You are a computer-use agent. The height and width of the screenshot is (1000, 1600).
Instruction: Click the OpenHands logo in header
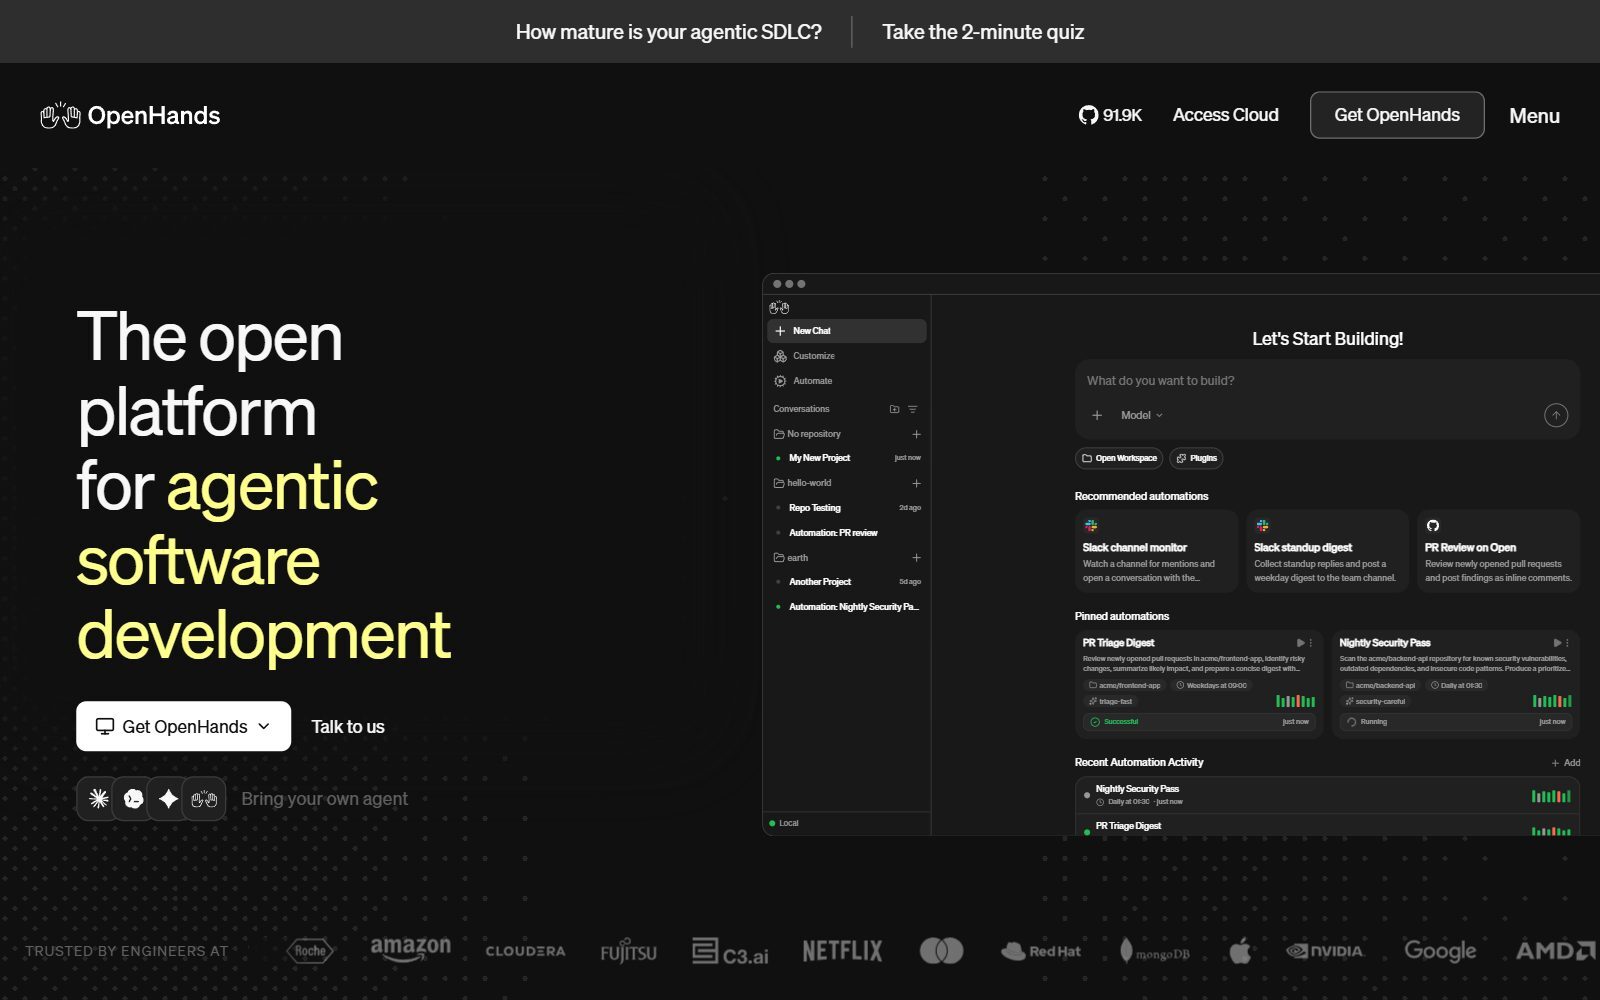coord(130,115)
